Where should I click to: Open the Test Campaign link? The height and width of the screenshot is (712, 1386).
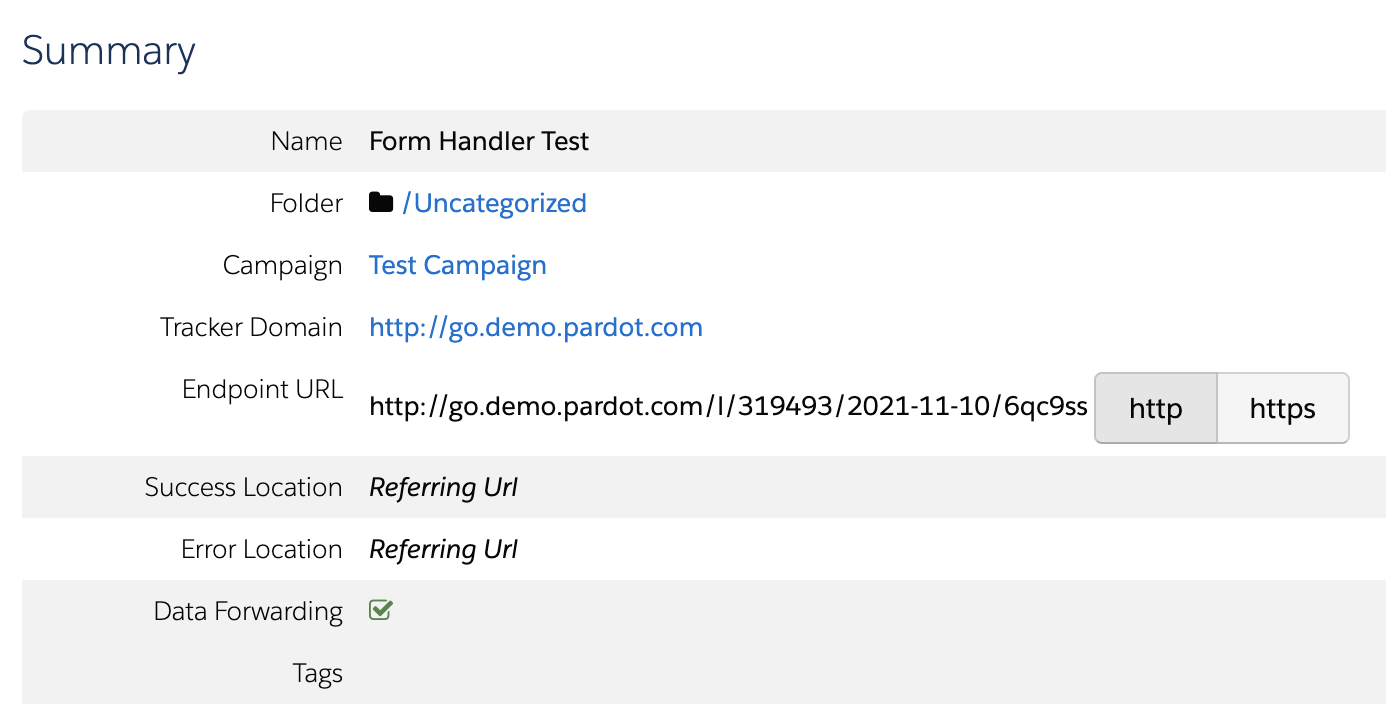pyautogui.click(x=457, y=265)
